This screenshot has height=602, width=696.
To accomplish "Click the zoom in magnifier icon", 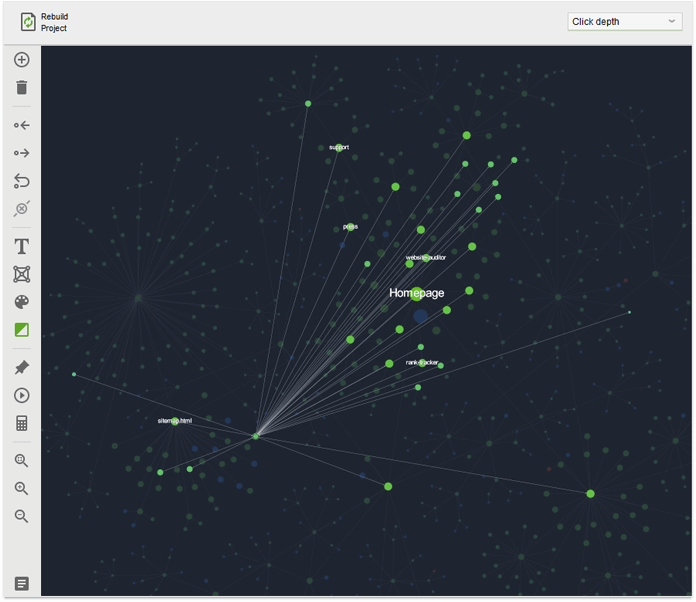I will click(22, 489).
